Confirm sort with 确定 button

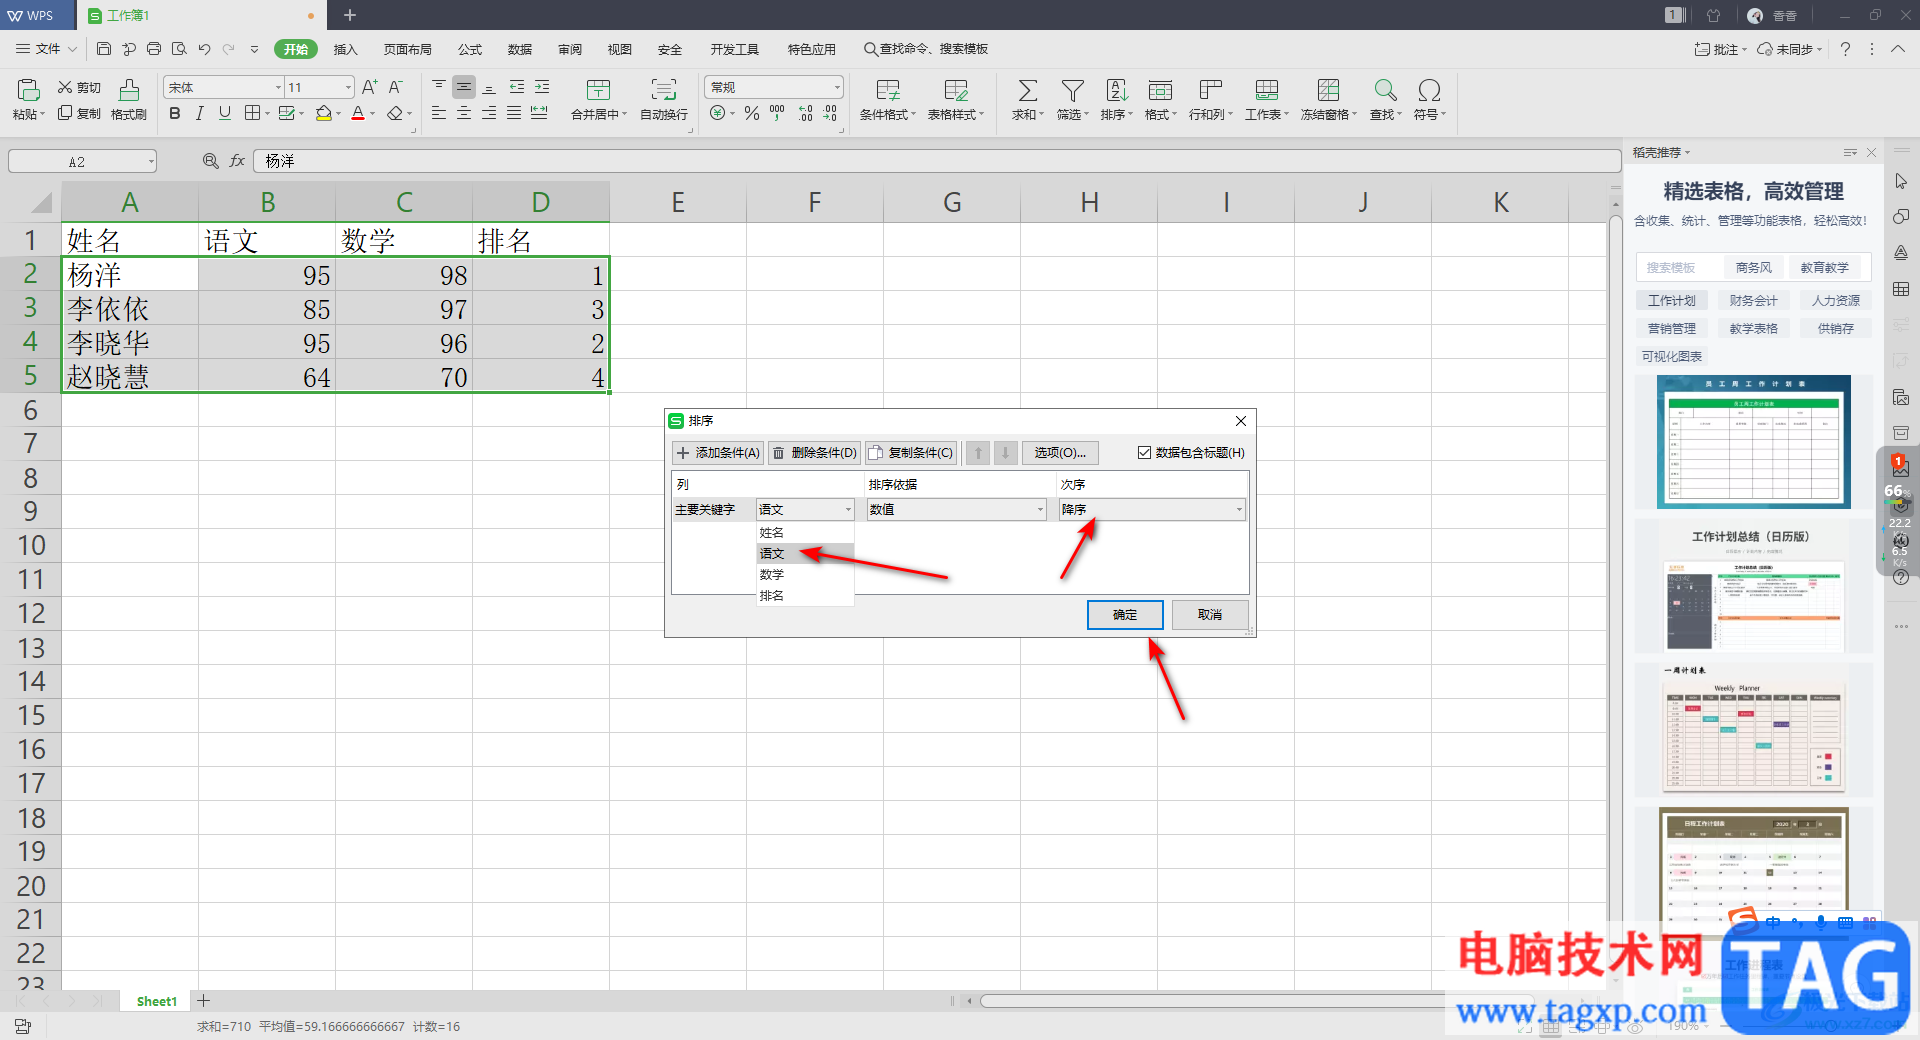[1125, 615]
